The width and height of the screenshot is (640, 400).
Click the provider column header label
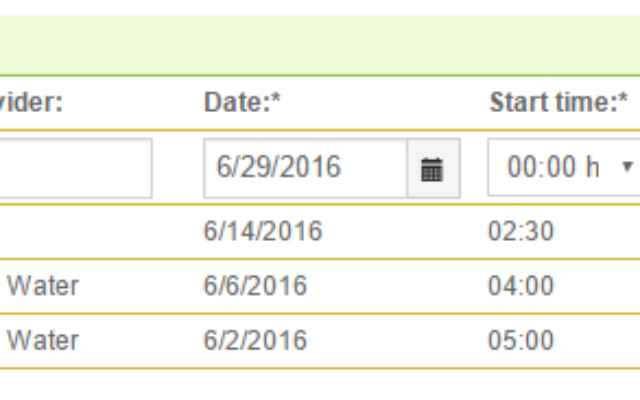coord(31,102)
